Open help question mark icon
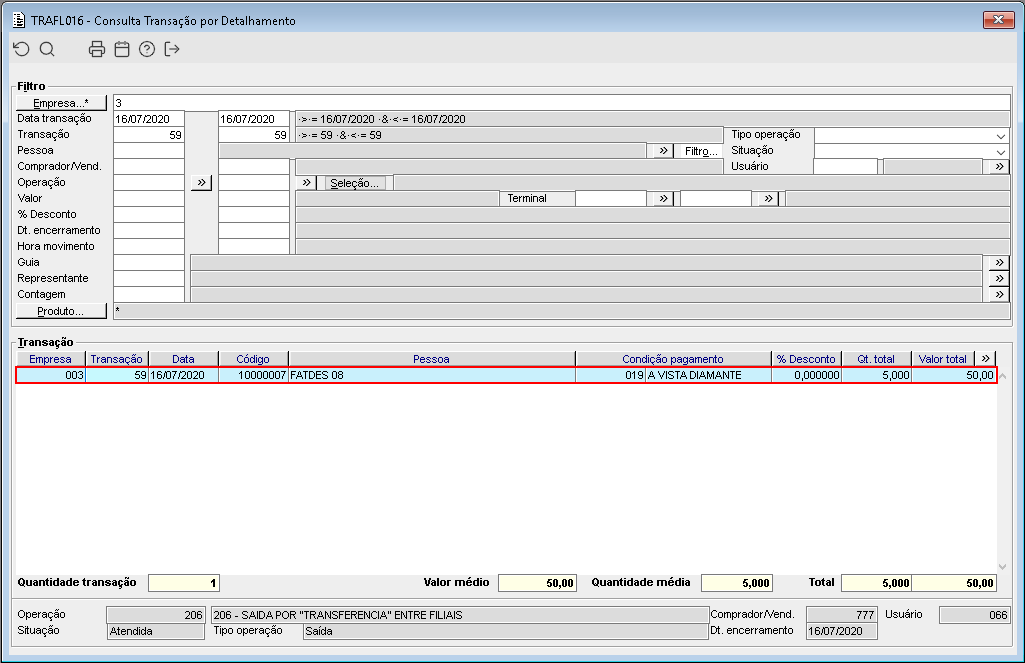The image size is (1025, 663). coord(147,49)
